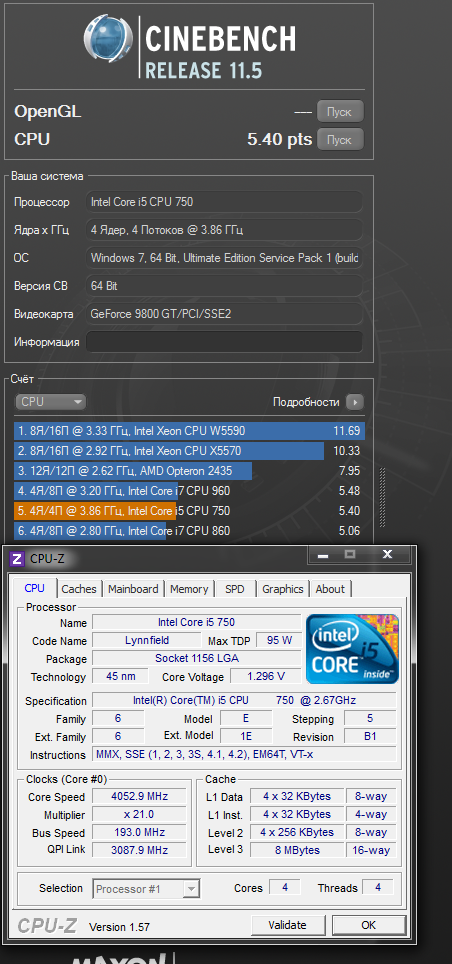The image size is (452, 964).
Task: Run the CPU benchmark with its Пуск button
Action: pyautogui.click(x=340, y=140)
